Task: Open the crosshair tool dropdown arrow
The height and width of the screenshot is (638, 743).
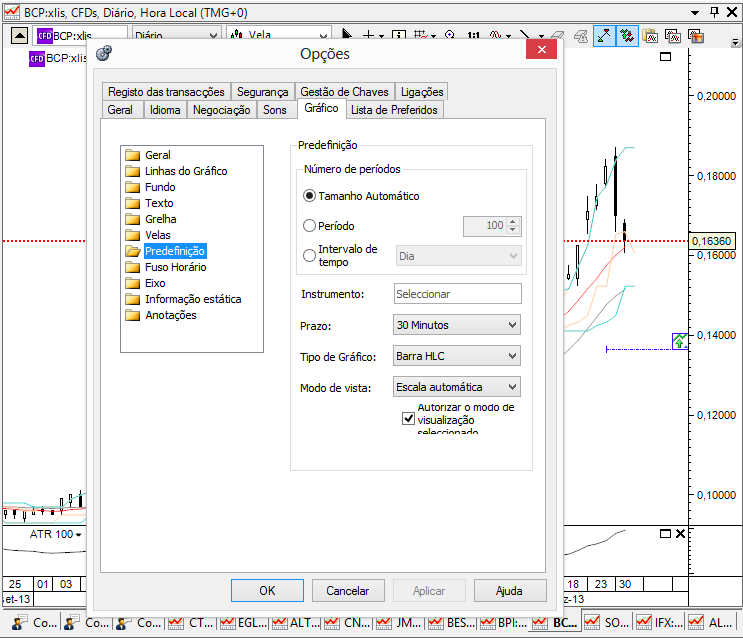Action: [x=381, y=36]
